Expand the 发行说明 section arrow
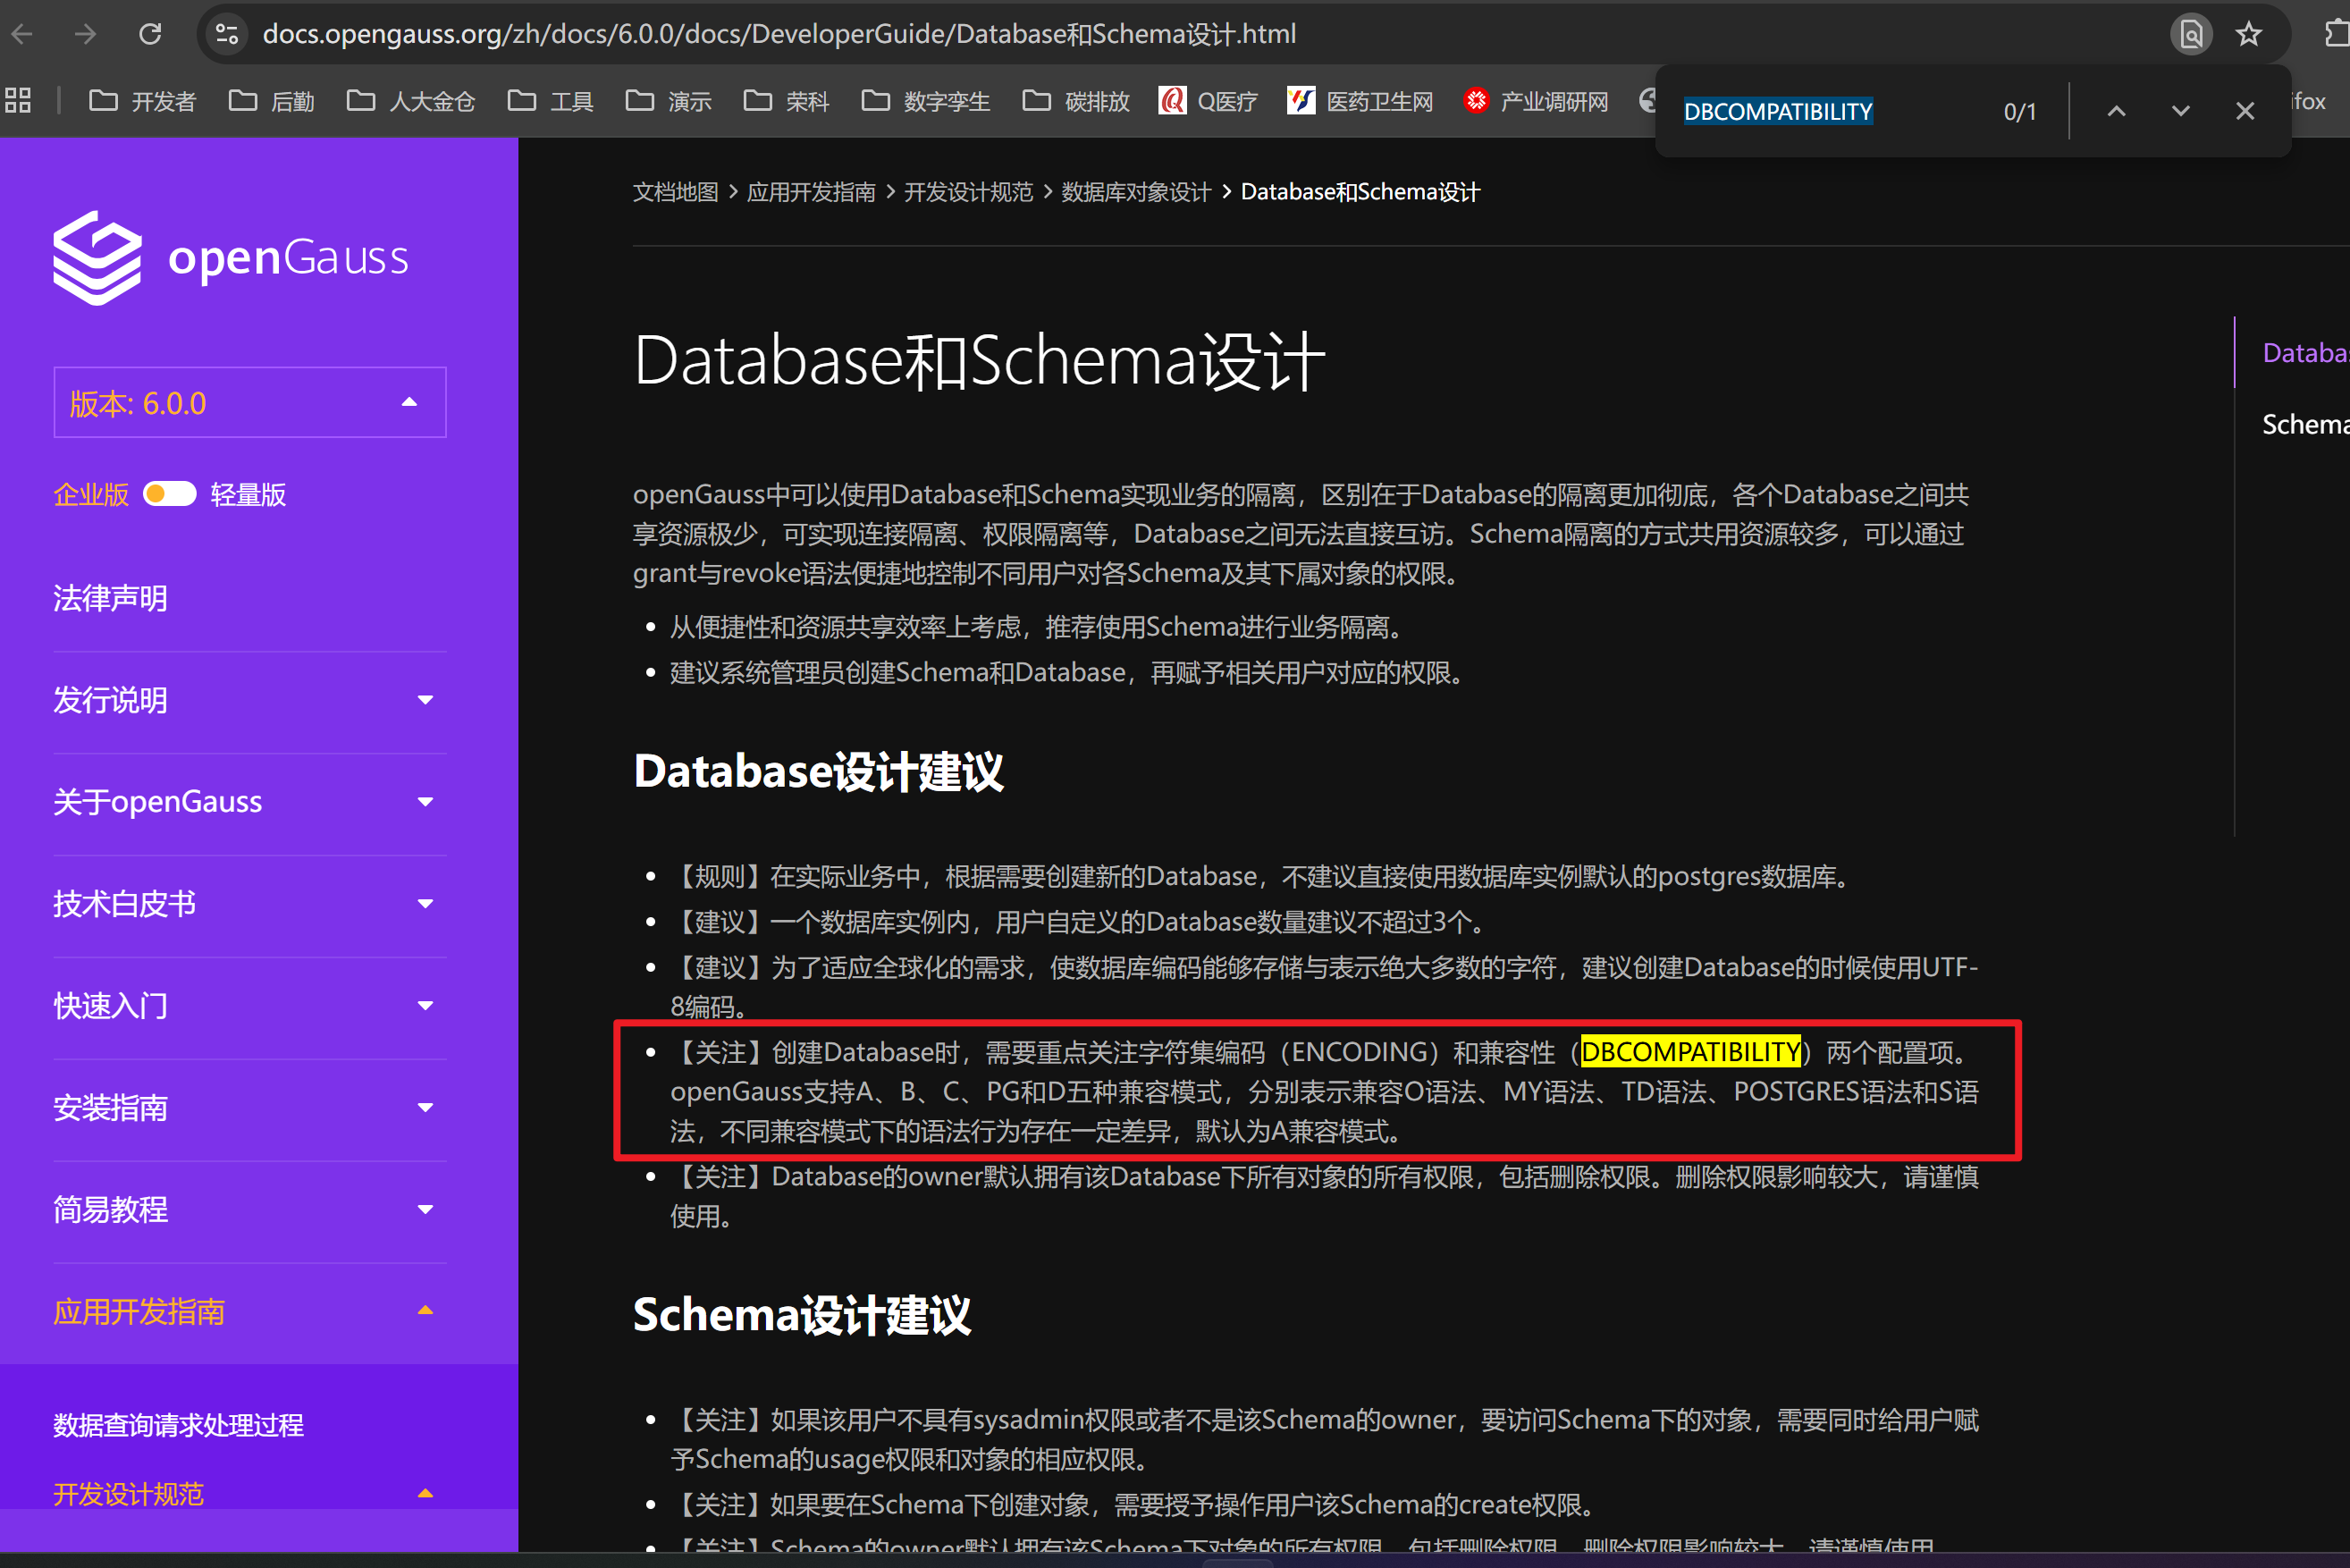Screen dimensions: 2350x1568 pyautogui.click(x=425, y=700)
